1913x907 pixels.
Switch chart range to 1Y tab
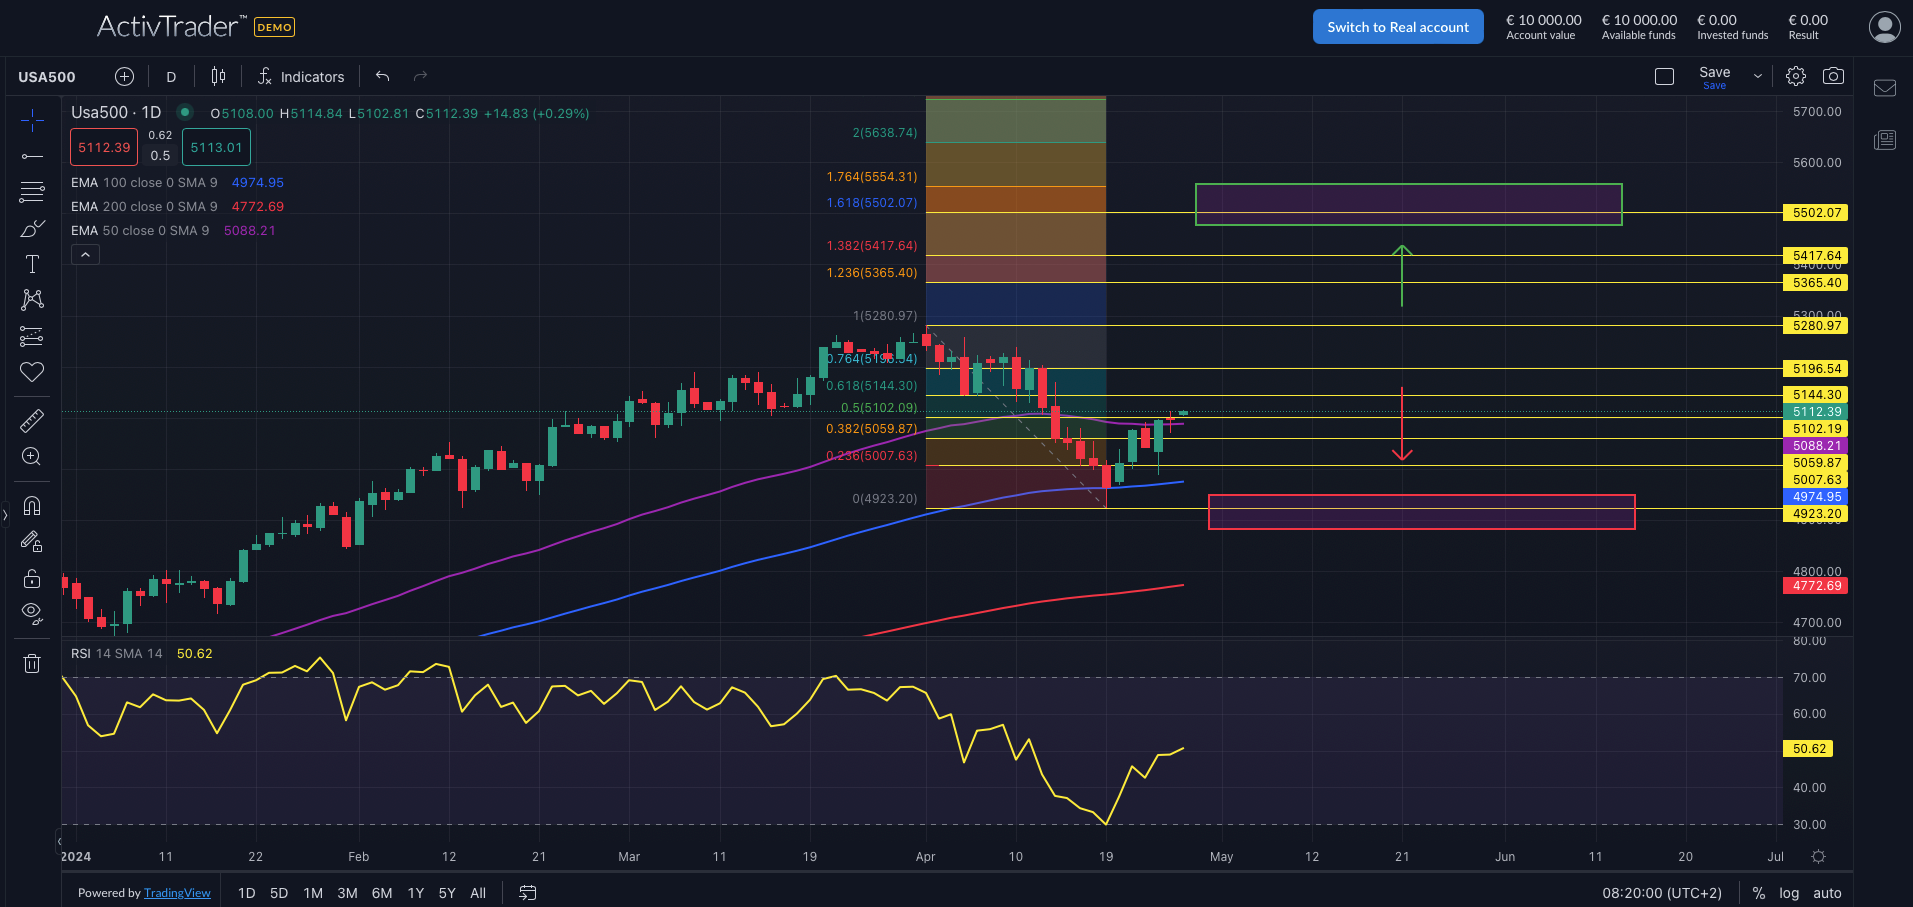pyautogui.click(x=415, y=893)
